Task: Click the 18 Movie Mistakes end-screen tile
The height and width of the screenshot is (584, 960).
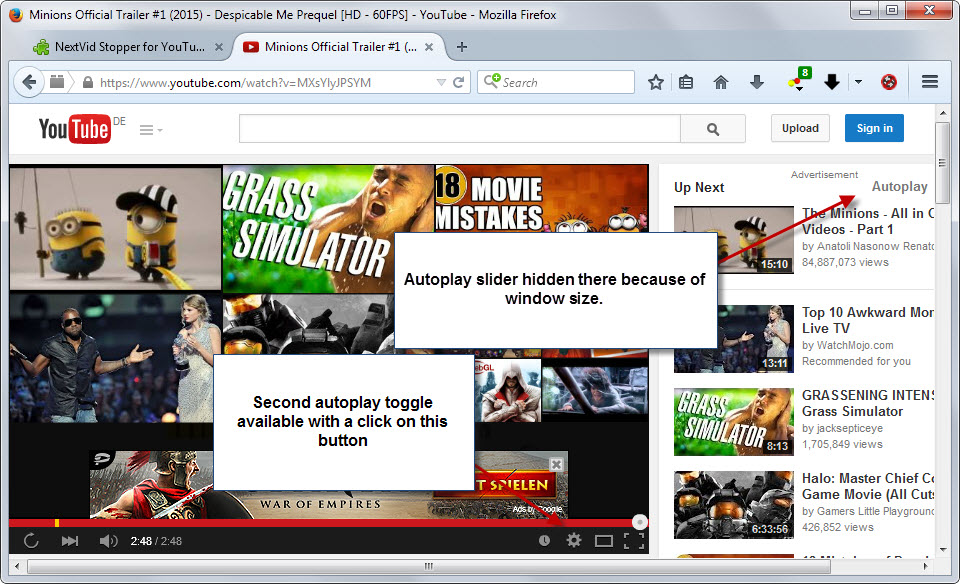Action: click(x=542, y=198)
